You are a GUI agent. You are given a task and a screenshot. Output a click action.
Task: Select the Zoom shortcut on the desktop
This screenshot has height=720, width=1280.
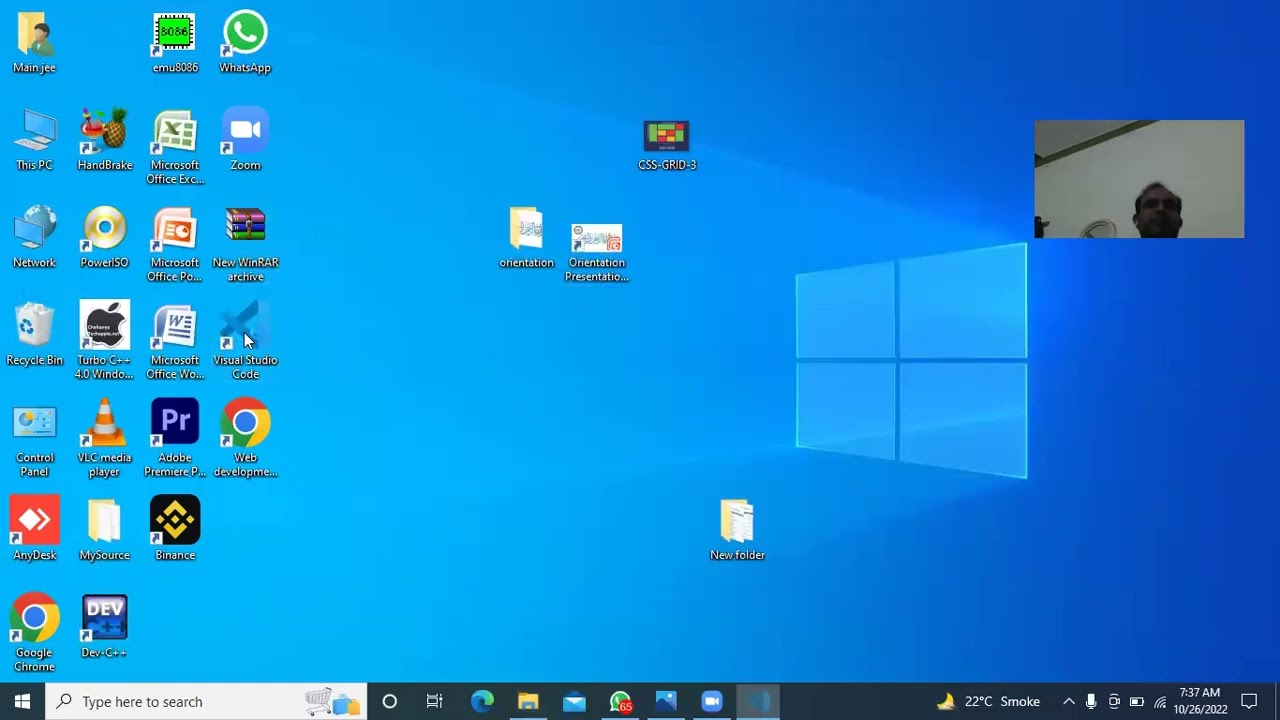click(245, 140)
